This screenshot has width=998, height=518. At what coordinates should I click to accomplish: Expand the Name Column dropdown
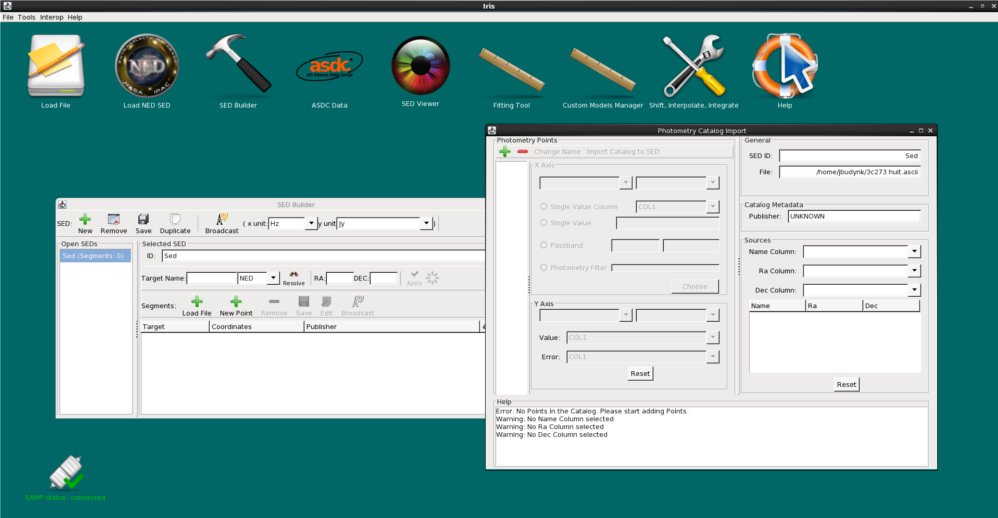[914, 252]
